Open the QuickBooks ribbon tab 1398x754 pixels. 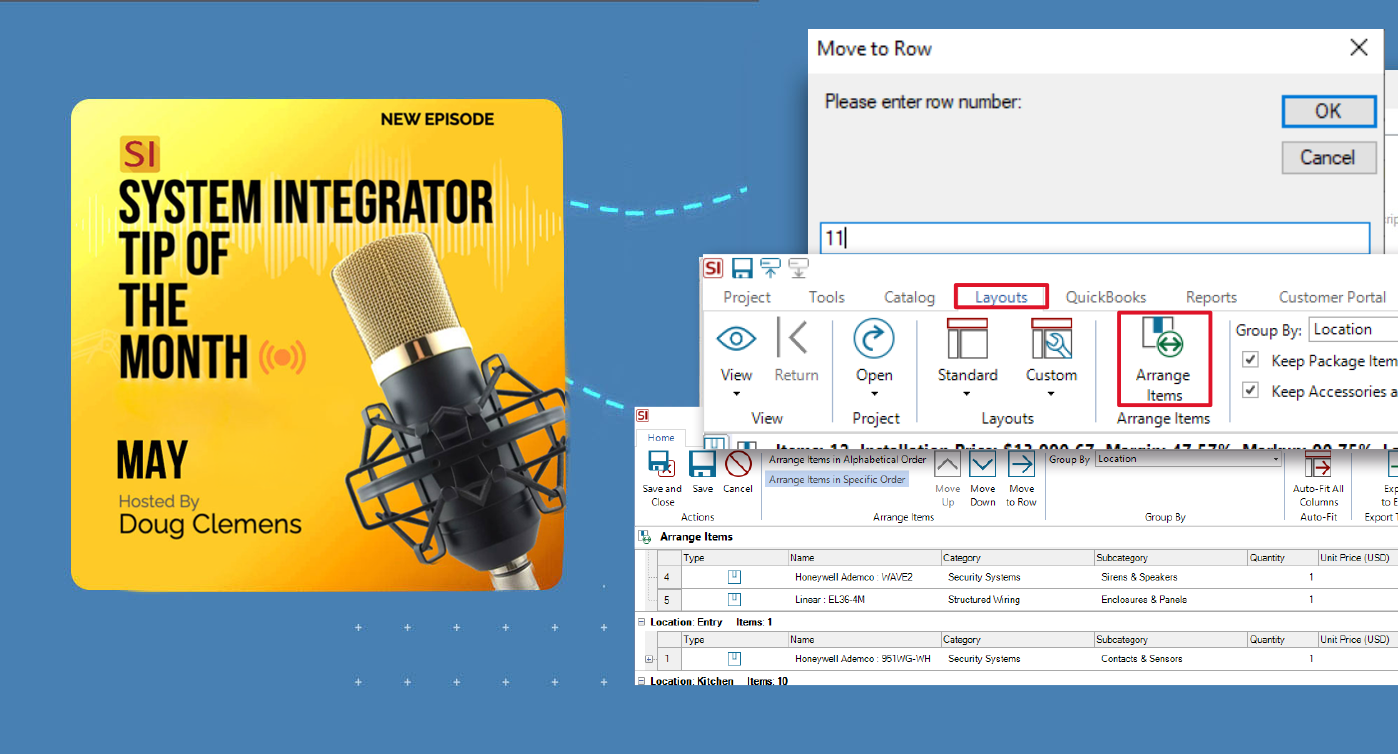[1106, 297]
